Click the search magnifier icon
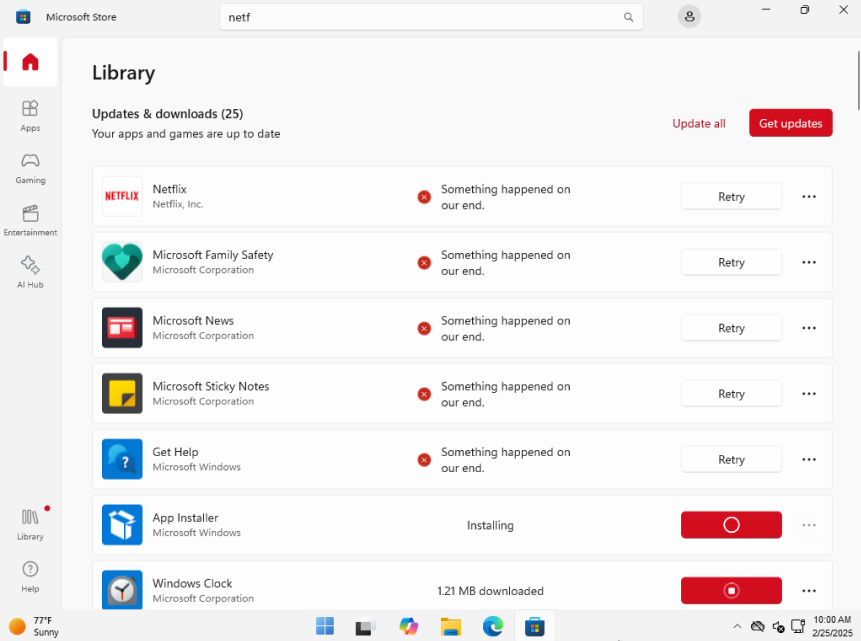Image resolution: width=861 pixels, height=641 pixels. pyautogui.click(x=628, y=17)
